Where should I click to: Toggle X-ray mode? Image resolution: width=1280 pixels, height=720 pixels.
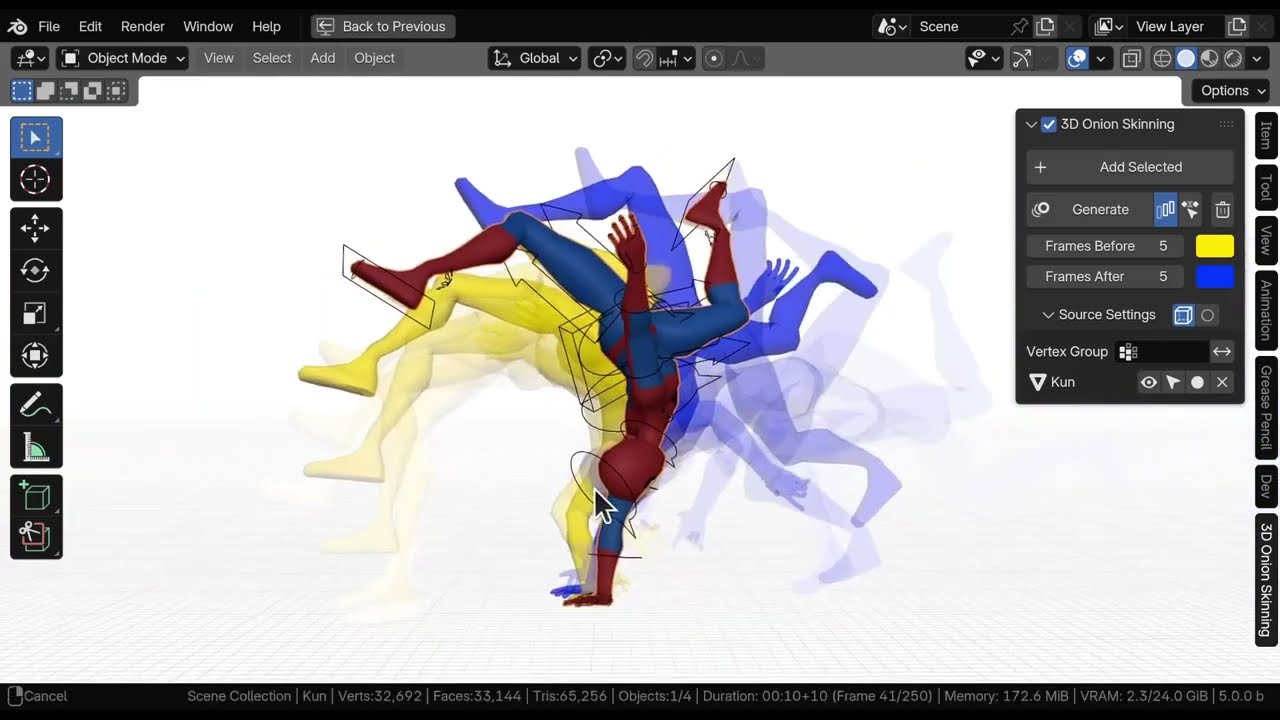[x=1132, y=59]
